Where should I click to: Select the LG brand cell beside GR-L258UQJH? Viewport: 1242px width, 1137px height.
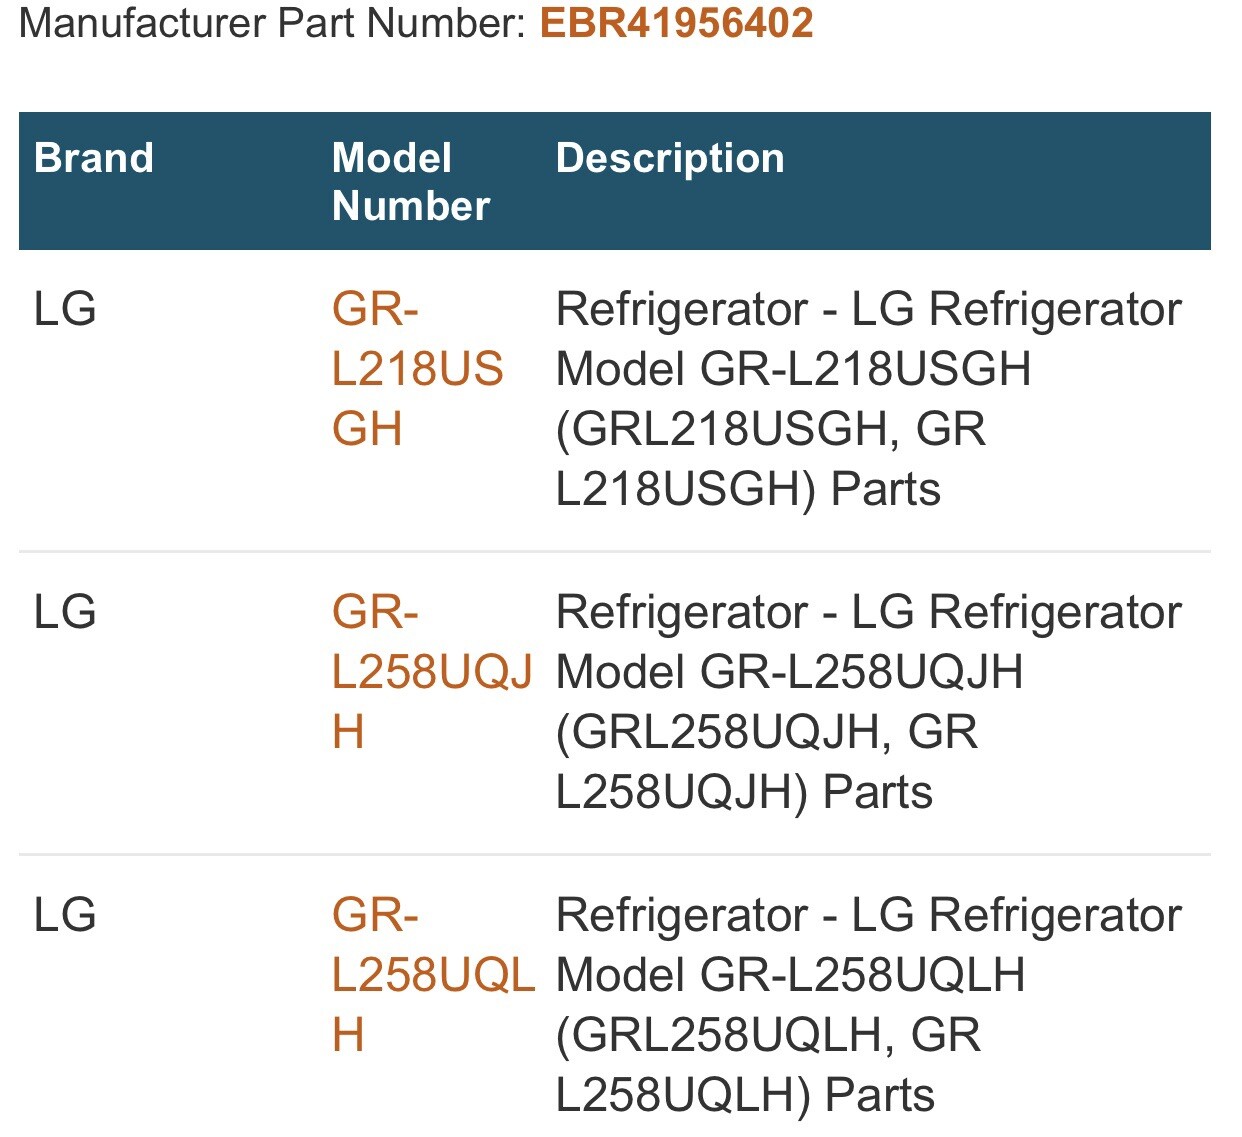[65, 612]
